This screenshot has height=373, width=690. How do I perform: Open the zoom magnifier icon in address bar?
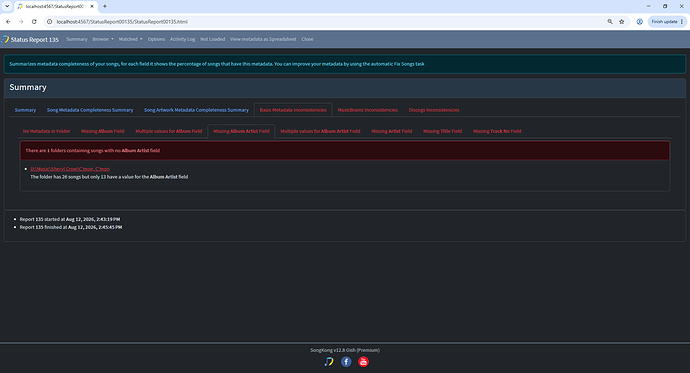pyautogui.click(x=610, y=22)
